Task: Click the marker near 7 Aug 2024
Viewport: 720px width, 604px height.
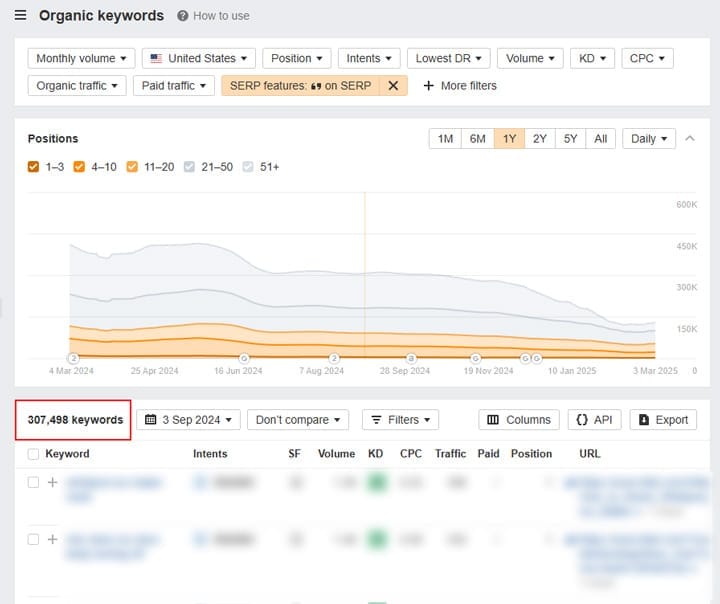Action: [x=334, y=358]
